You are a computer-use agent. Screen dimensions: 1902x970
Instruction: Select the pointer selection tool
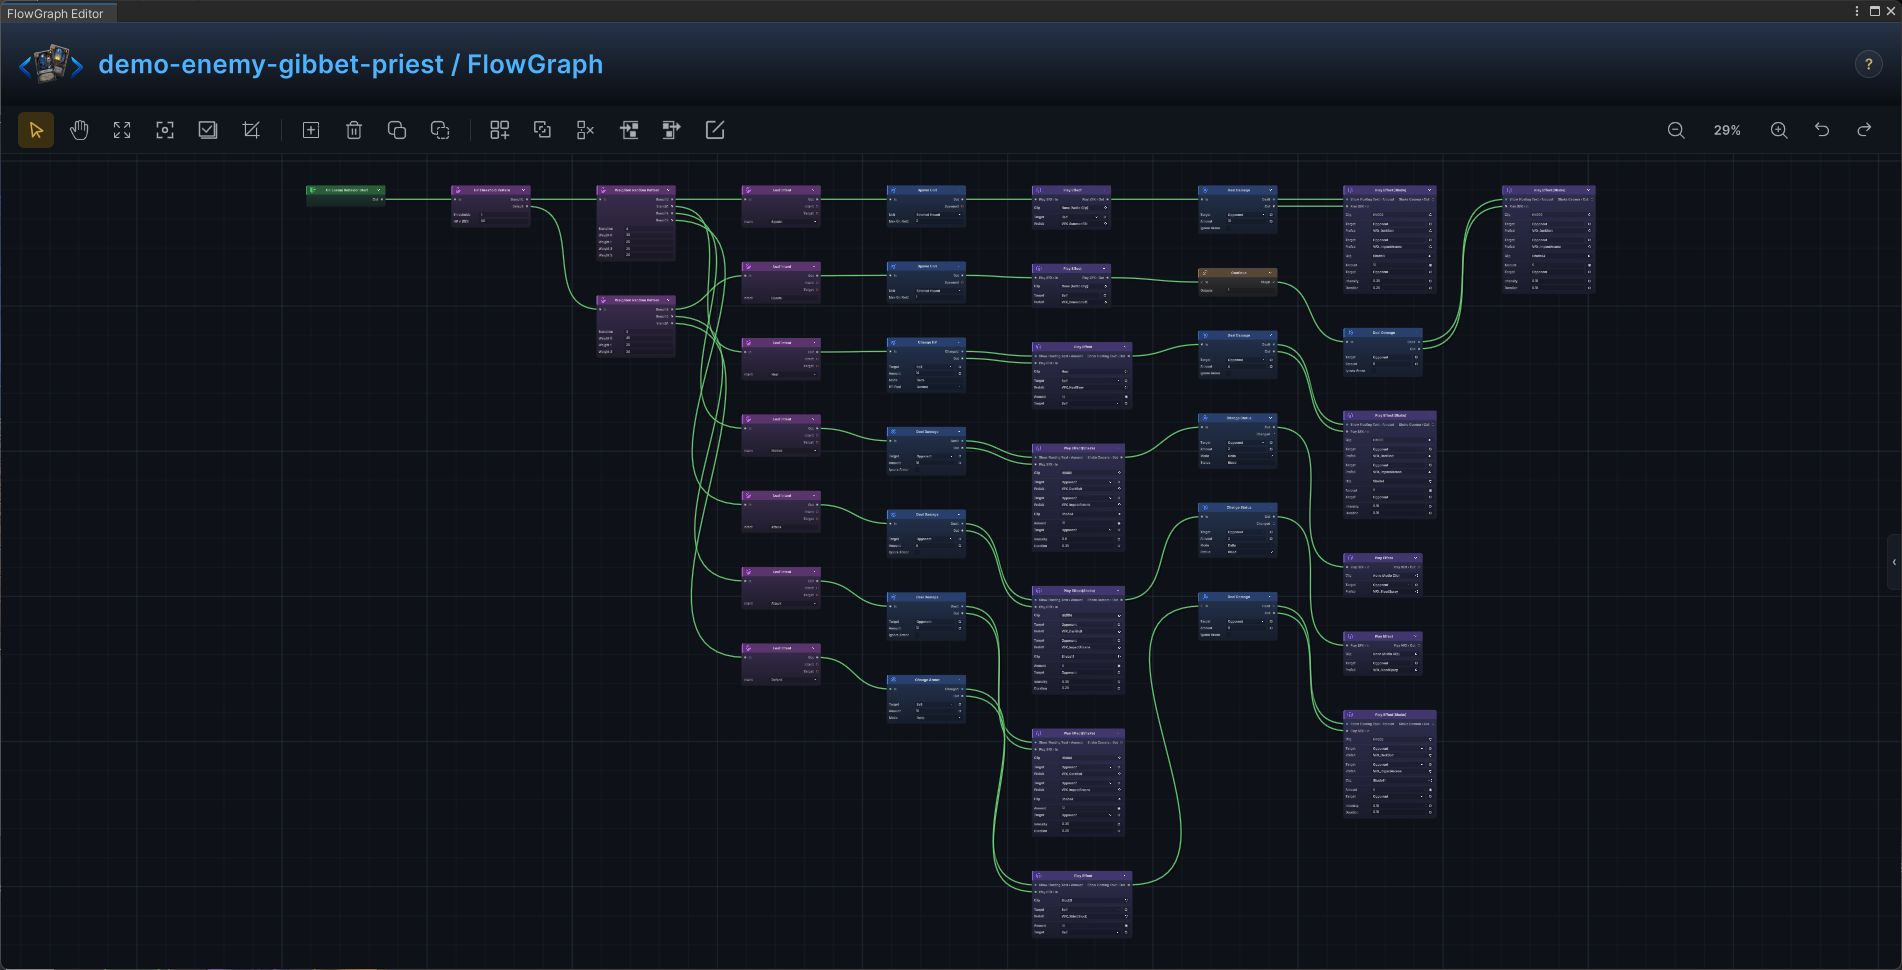tap(36, 130)
